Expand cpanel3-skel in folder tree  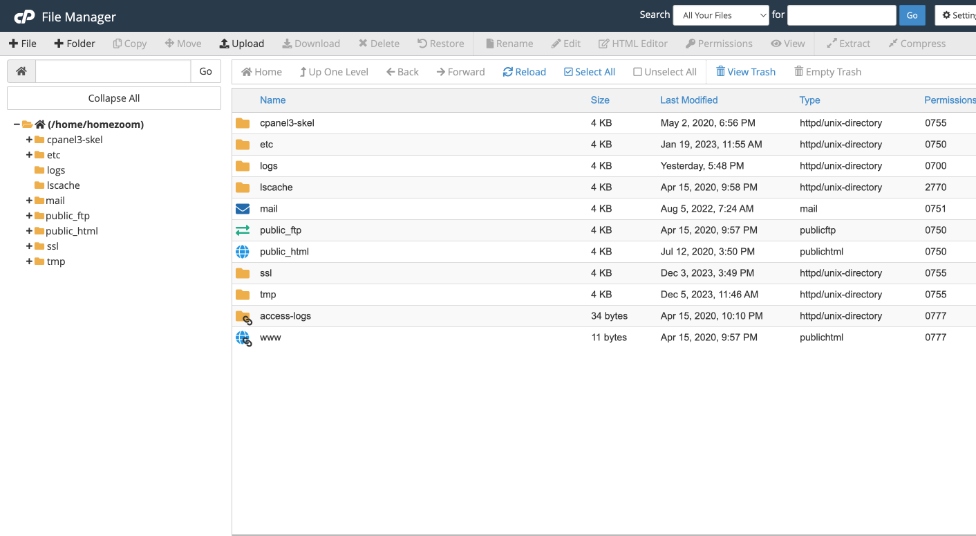[29, 139]
